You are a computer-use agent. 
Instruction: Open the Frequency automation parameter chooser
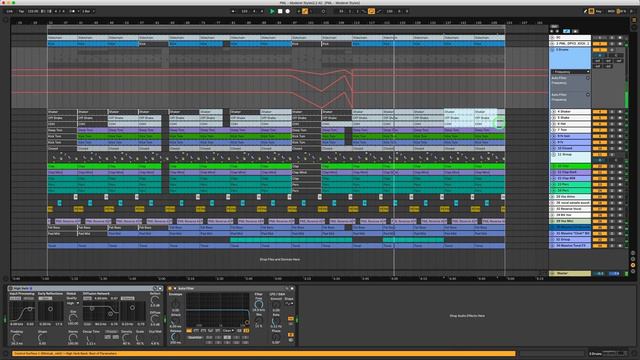[570, 72]
